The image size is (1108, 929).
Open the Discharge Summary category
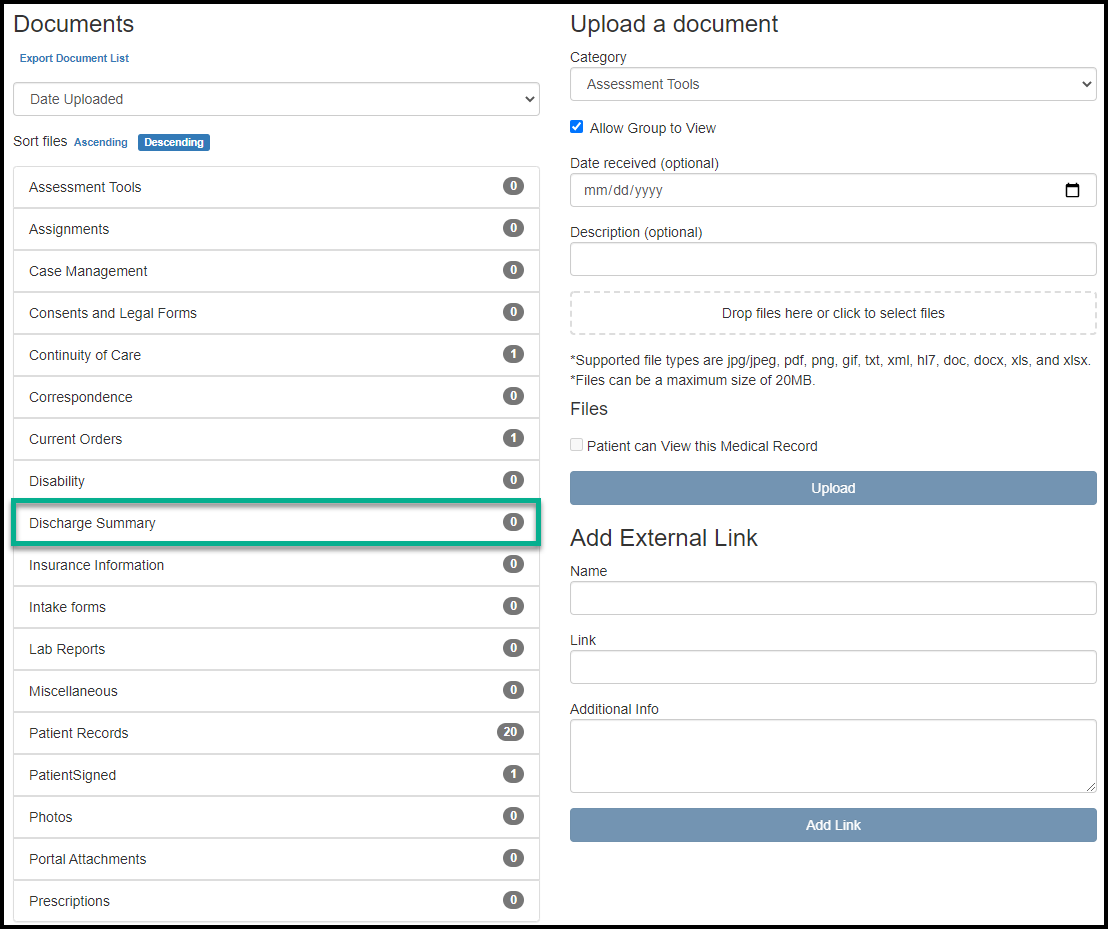tap(93, 523)
